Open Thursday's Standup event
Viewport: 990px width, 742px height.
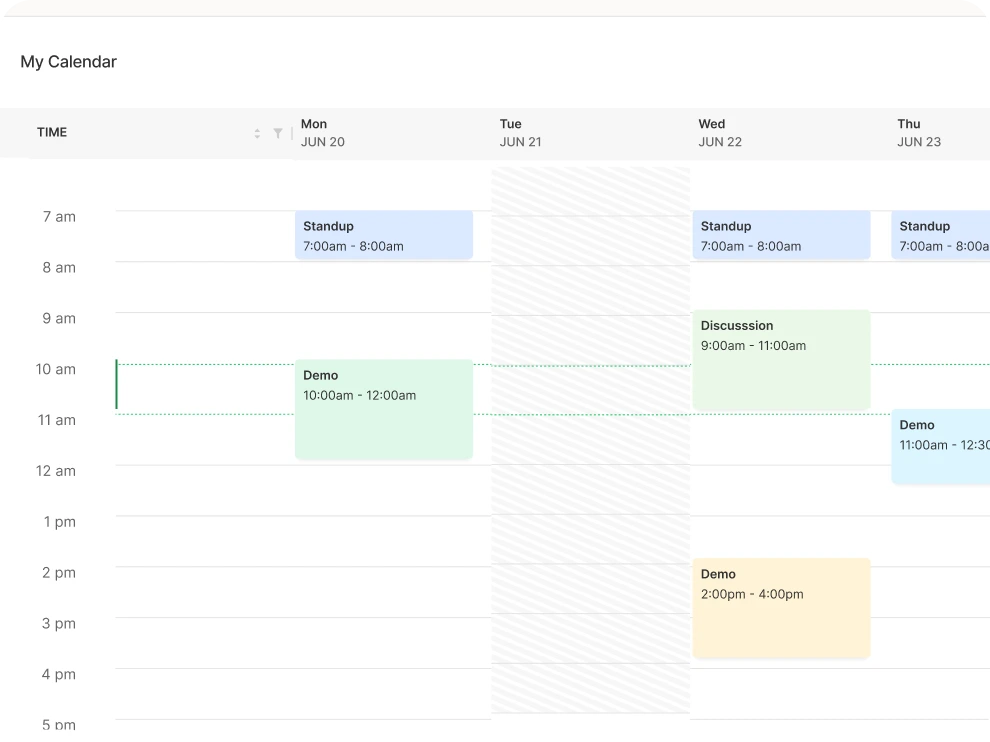point(940,236)
